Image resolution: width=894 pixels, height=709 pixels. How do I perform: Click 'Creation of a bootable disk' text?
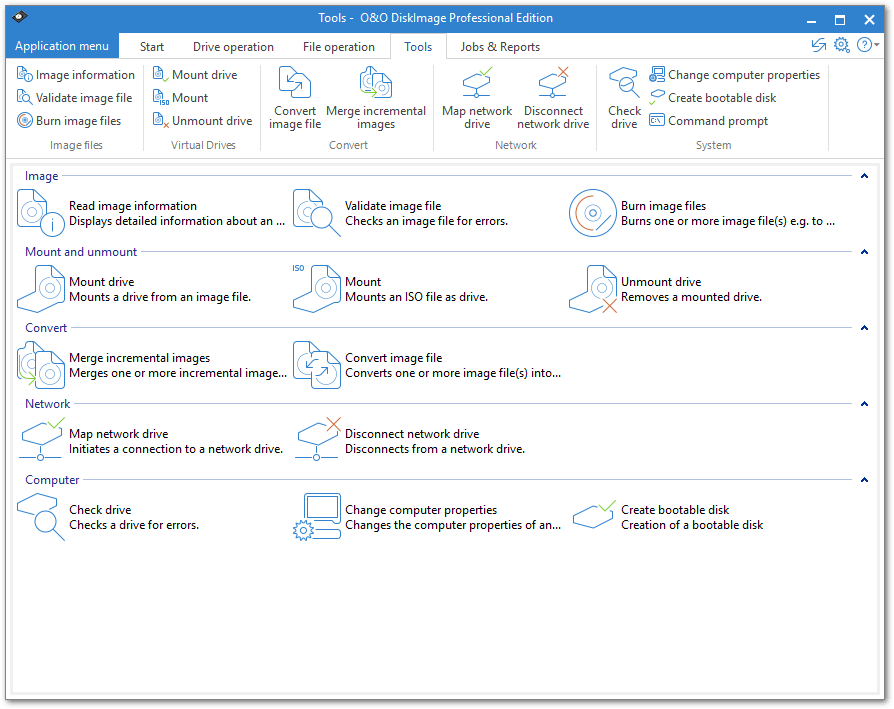[x=692, y=525]
